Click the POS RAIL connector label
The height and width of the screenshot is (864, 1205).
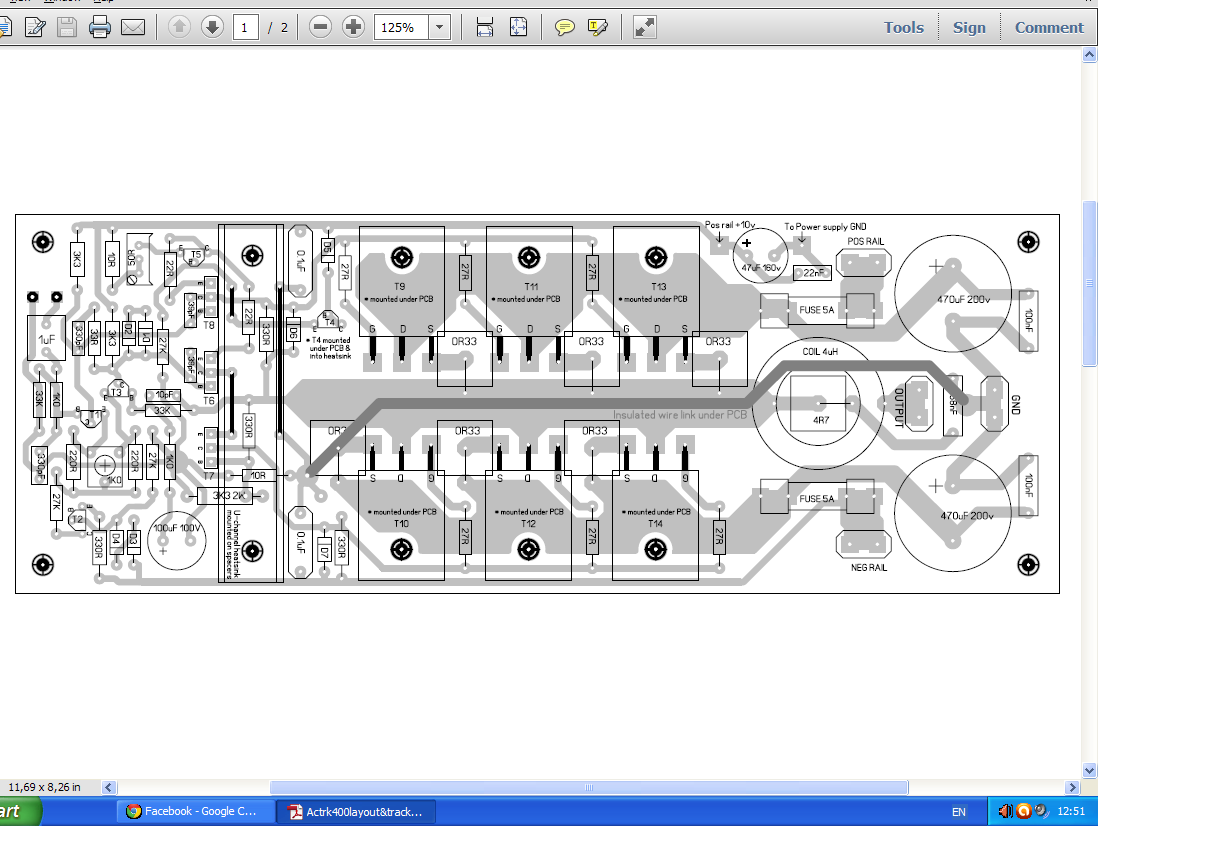click(866, 243)
